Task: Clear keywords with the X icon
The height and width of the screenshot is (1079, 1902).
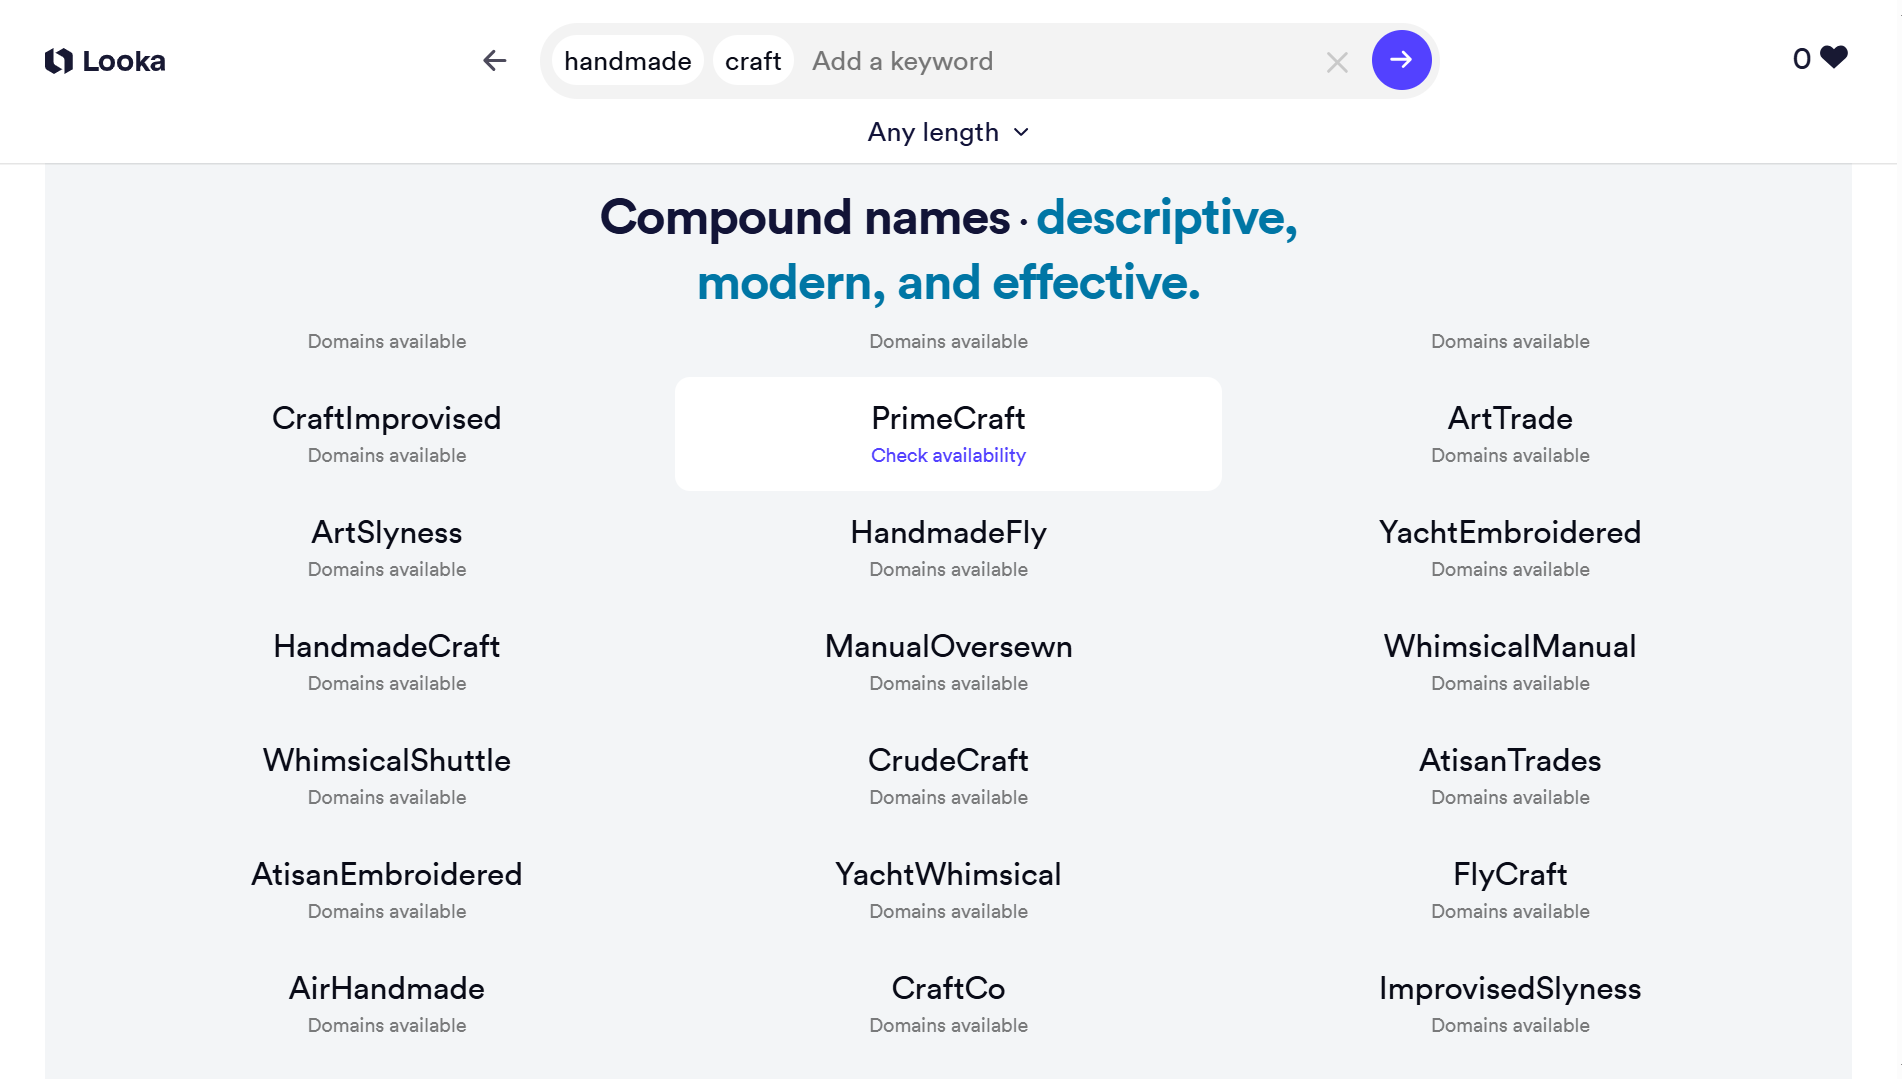Action: coord(1337,62)
